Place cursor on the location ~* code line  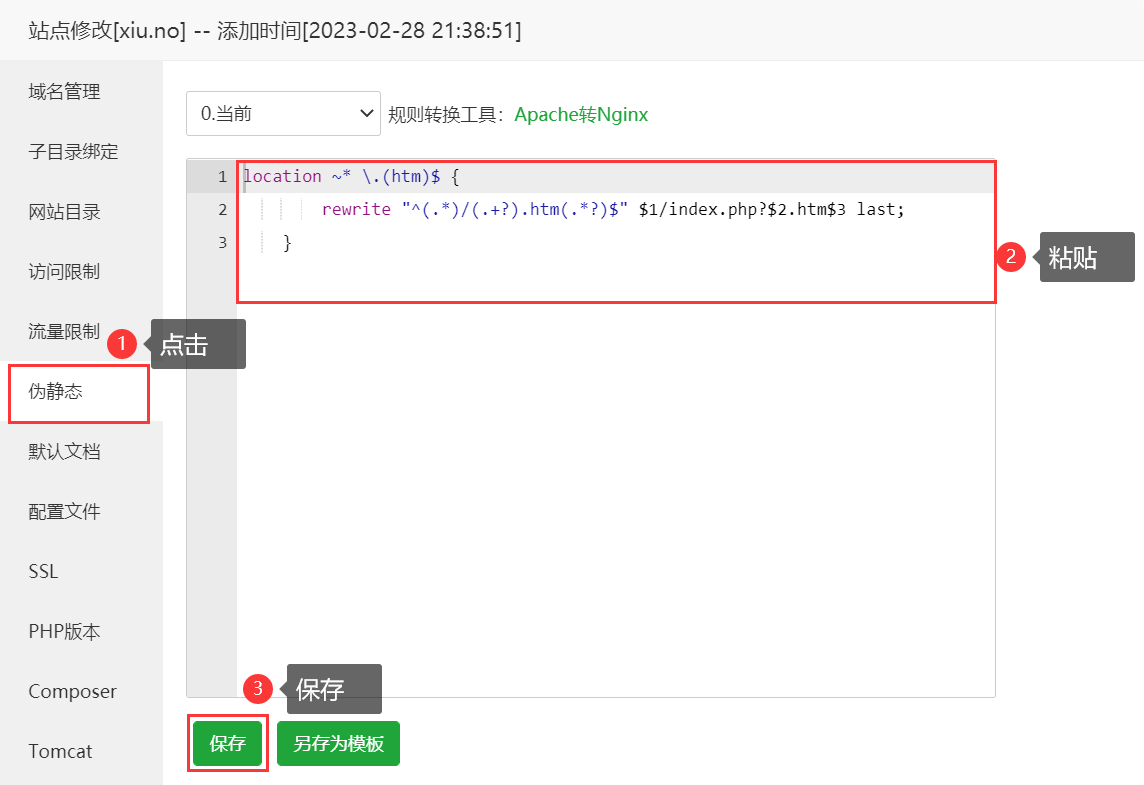tap(350, 177)
